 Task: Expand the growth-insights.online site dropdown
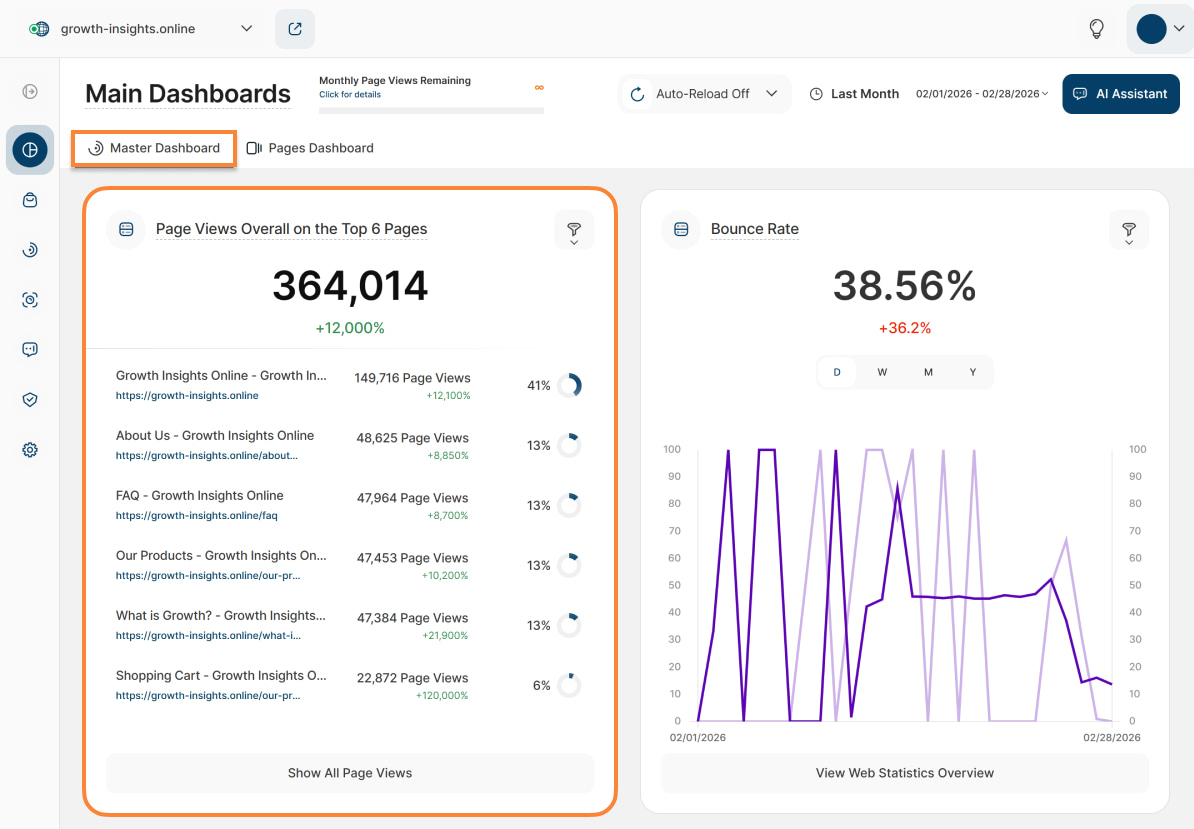[x=246, y=29]
